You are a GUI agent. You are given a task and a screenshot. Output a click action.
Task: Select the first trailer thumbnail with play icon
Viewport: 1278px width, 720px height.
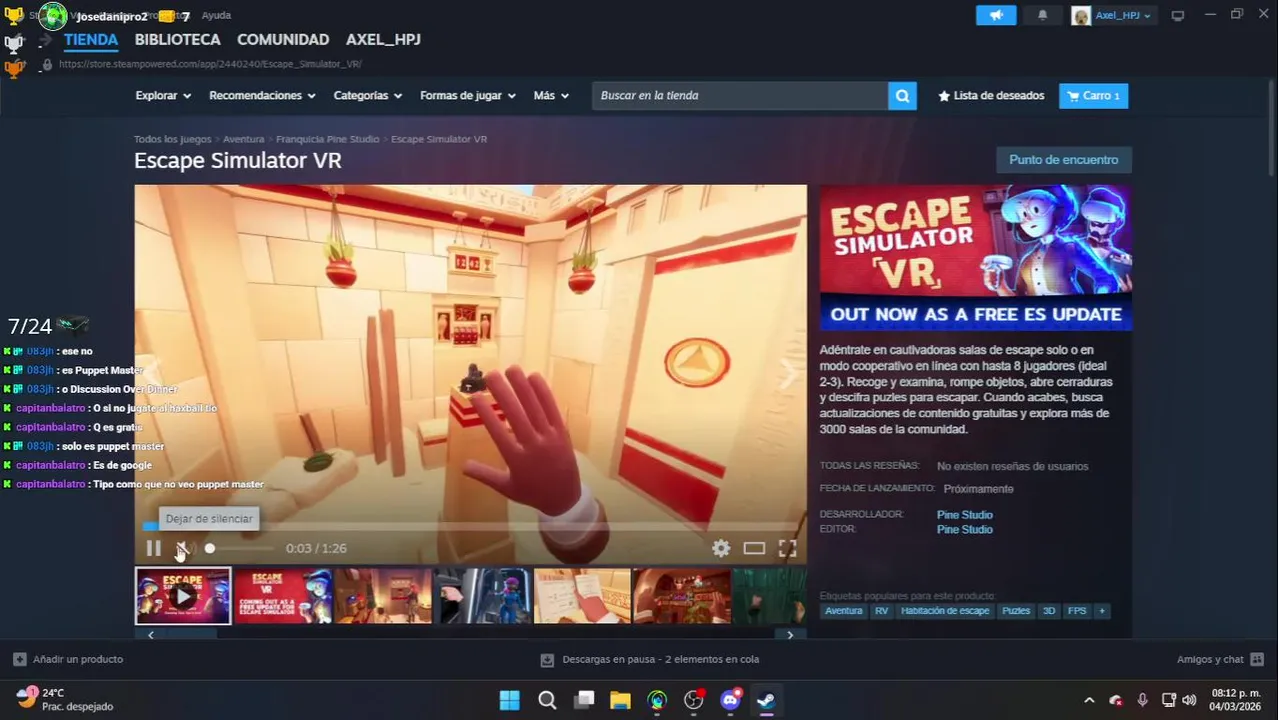(183, 596)
